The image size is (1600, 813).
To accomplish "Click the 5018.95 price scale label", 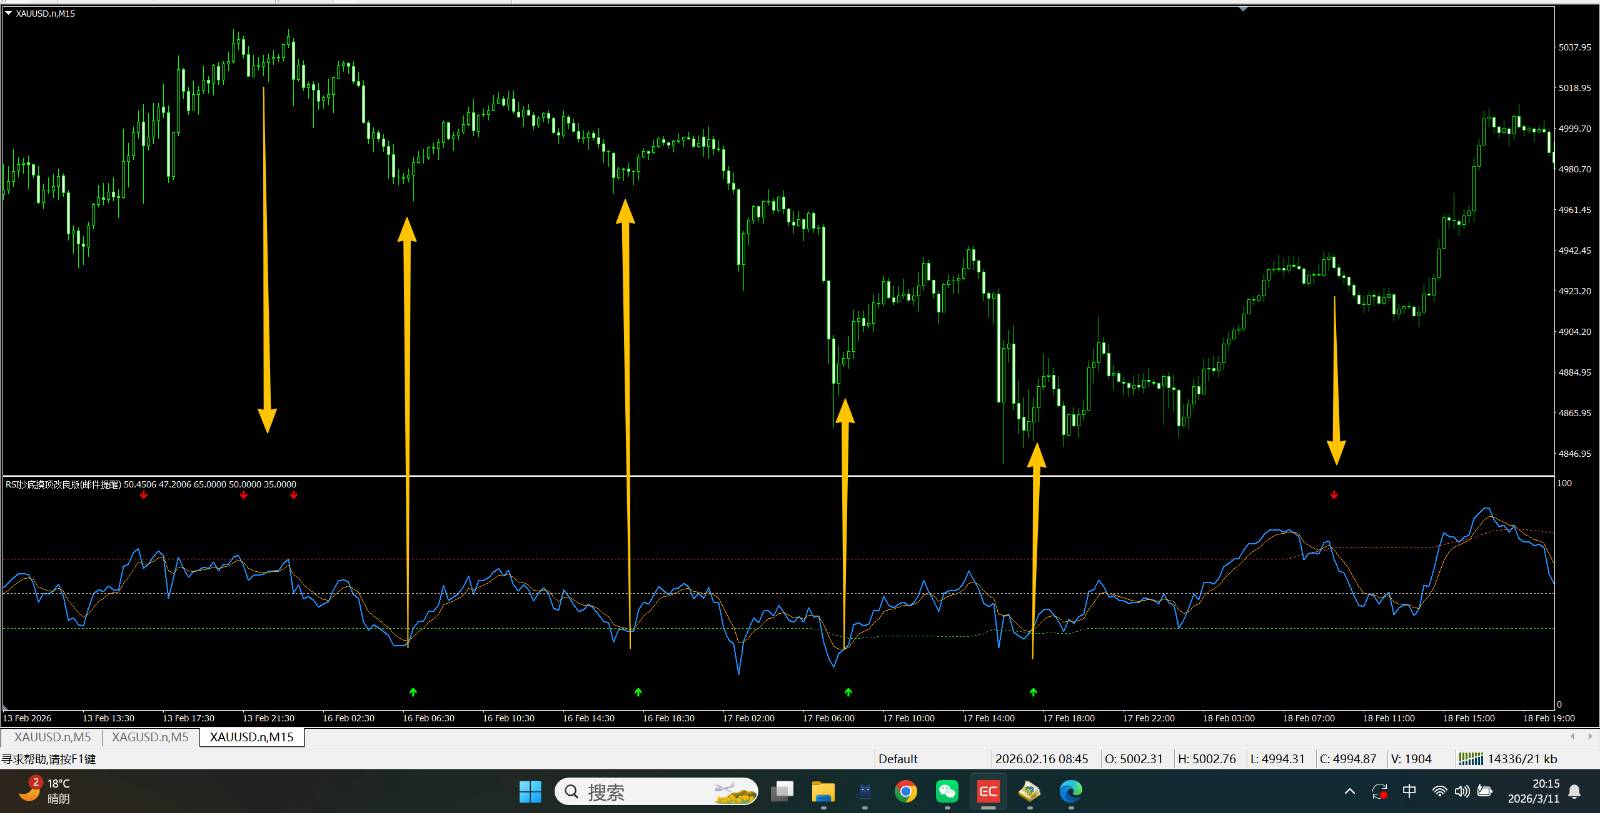I will [1574, 88].
